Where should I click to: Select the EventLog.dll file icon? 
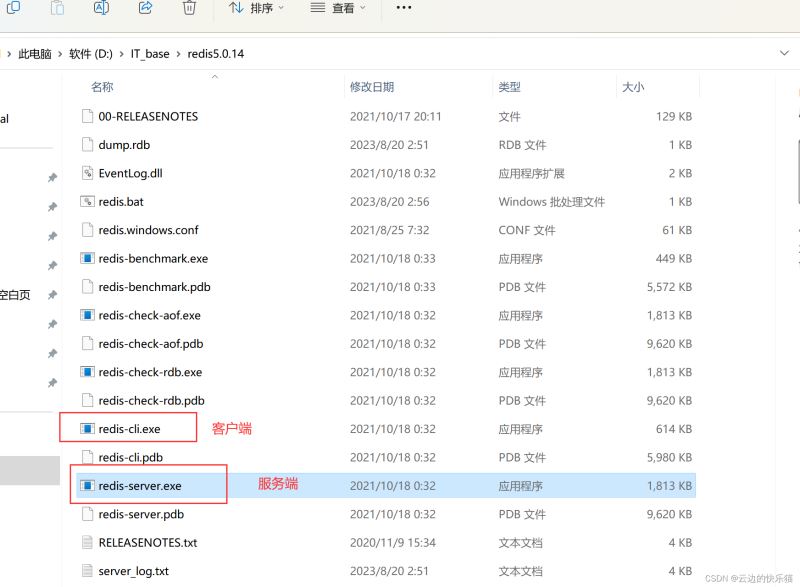pos(87,173)
